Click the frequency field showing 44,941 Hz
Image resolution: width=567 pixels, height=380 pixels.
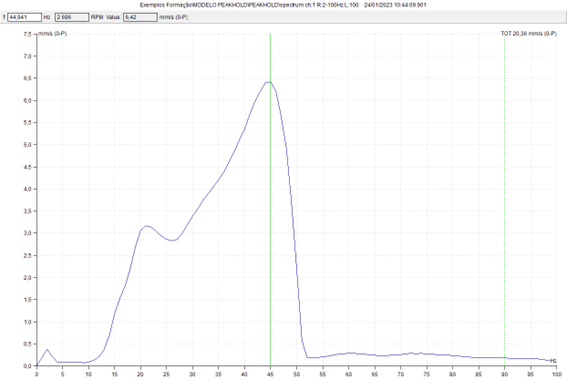pyautogui.click(x=24, y=17)
